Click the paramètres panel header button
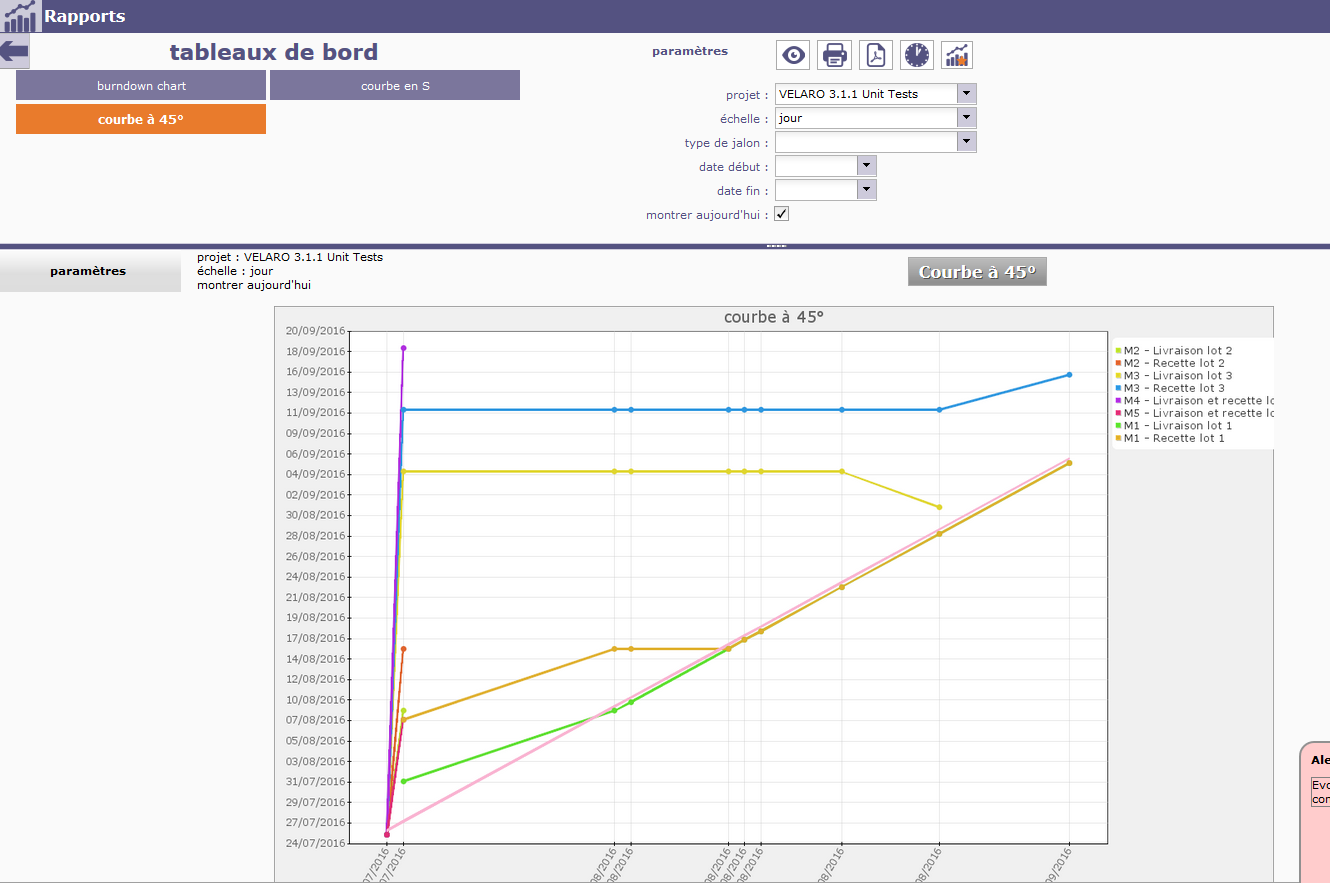This screenshot has width=1330, height=883. (88, 271)
